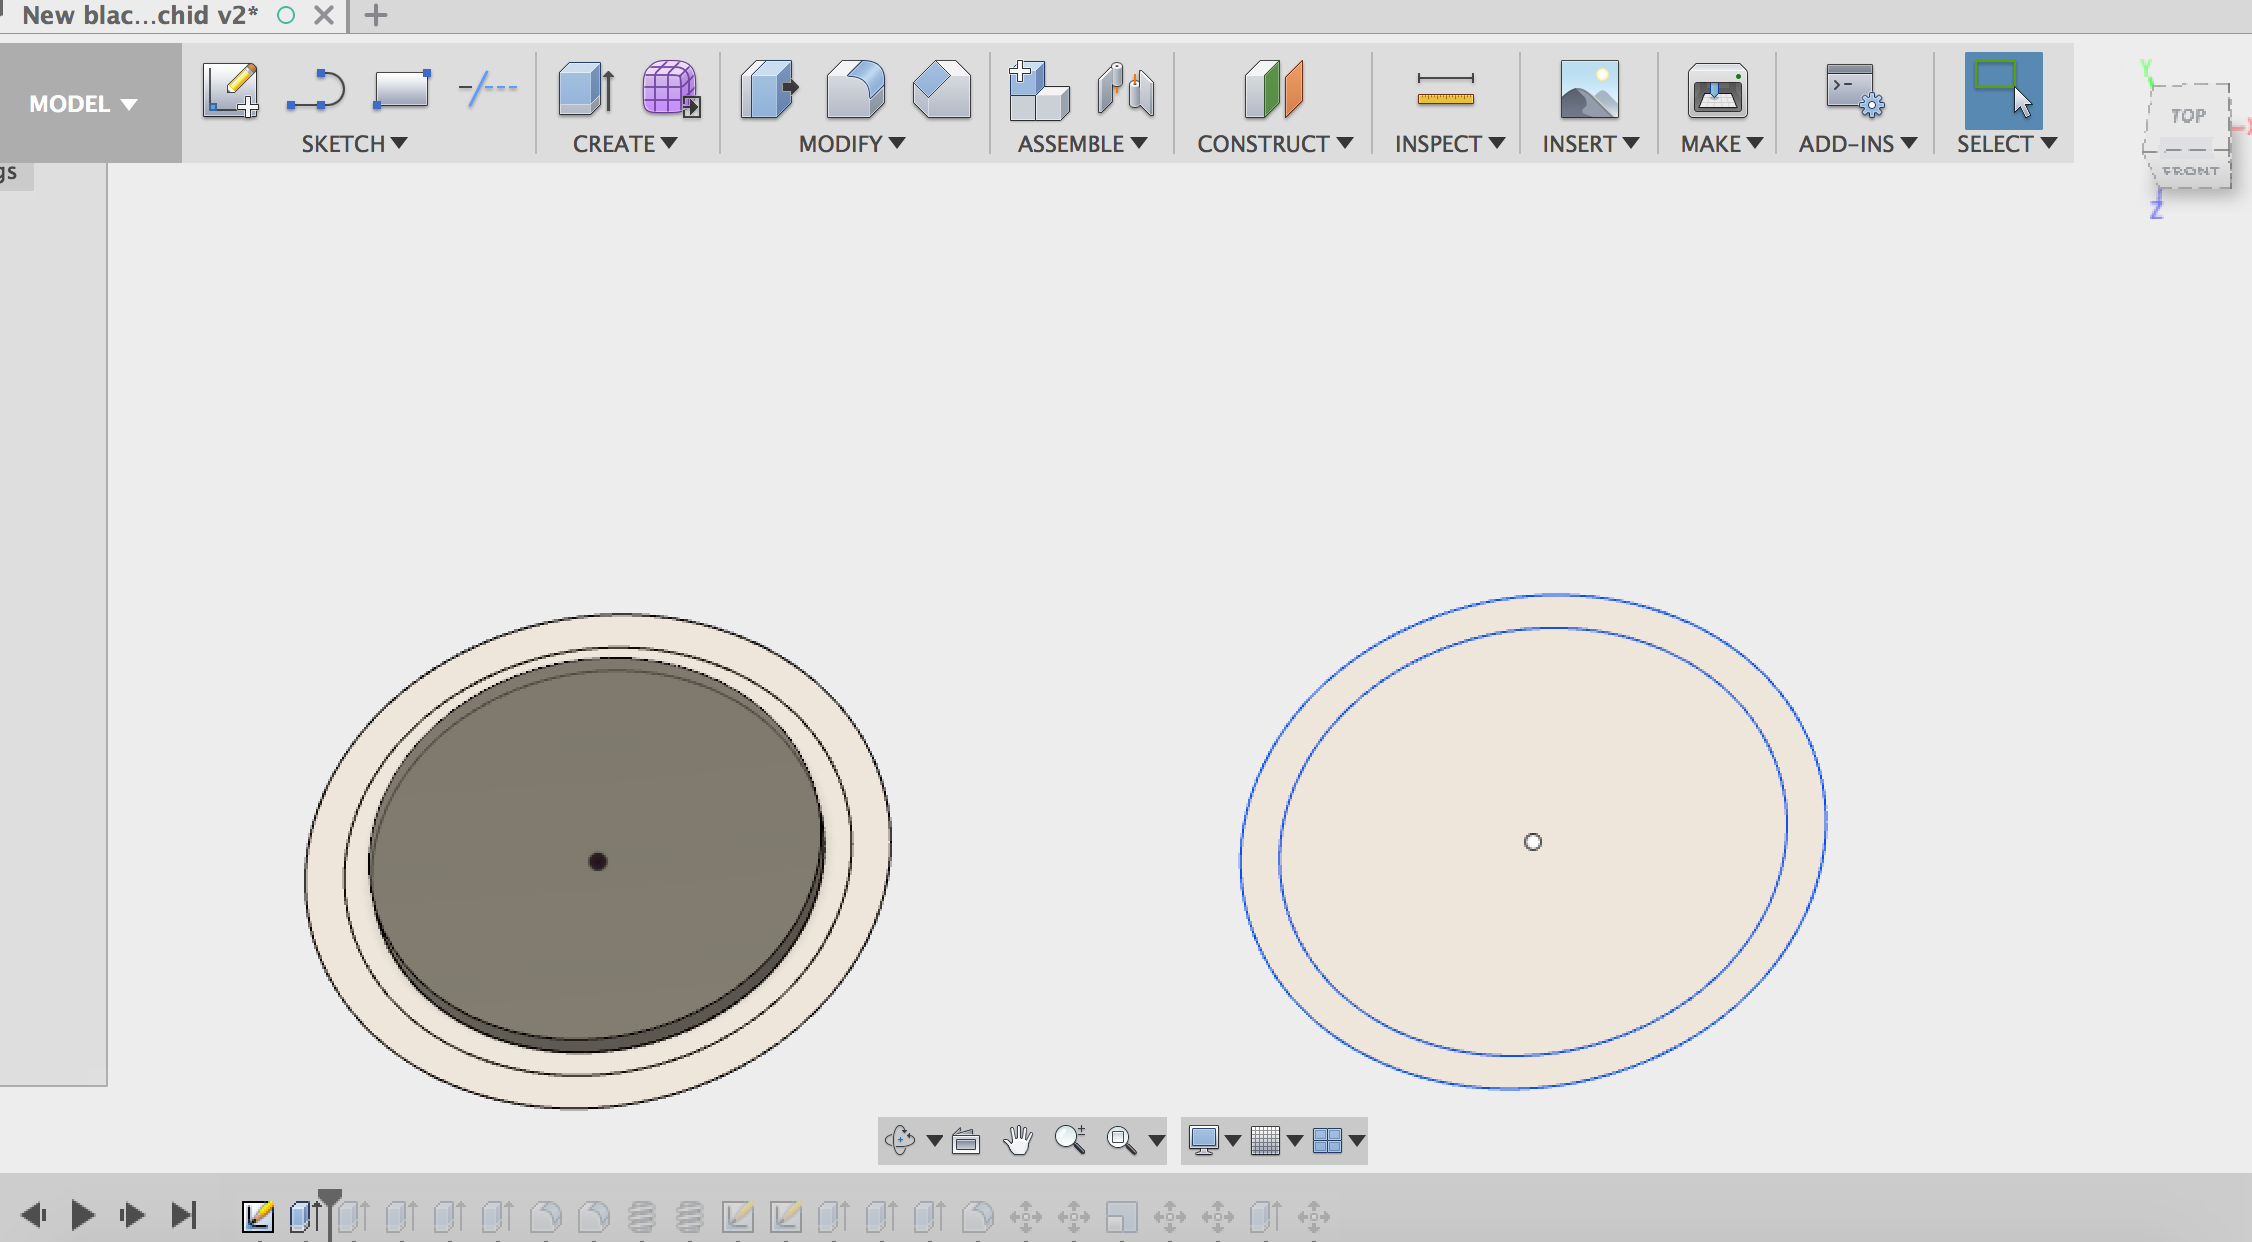Open Display Settings icon
Screen dimensions: 2252x1242
pyautogui.click(x=1204, y=1140)
